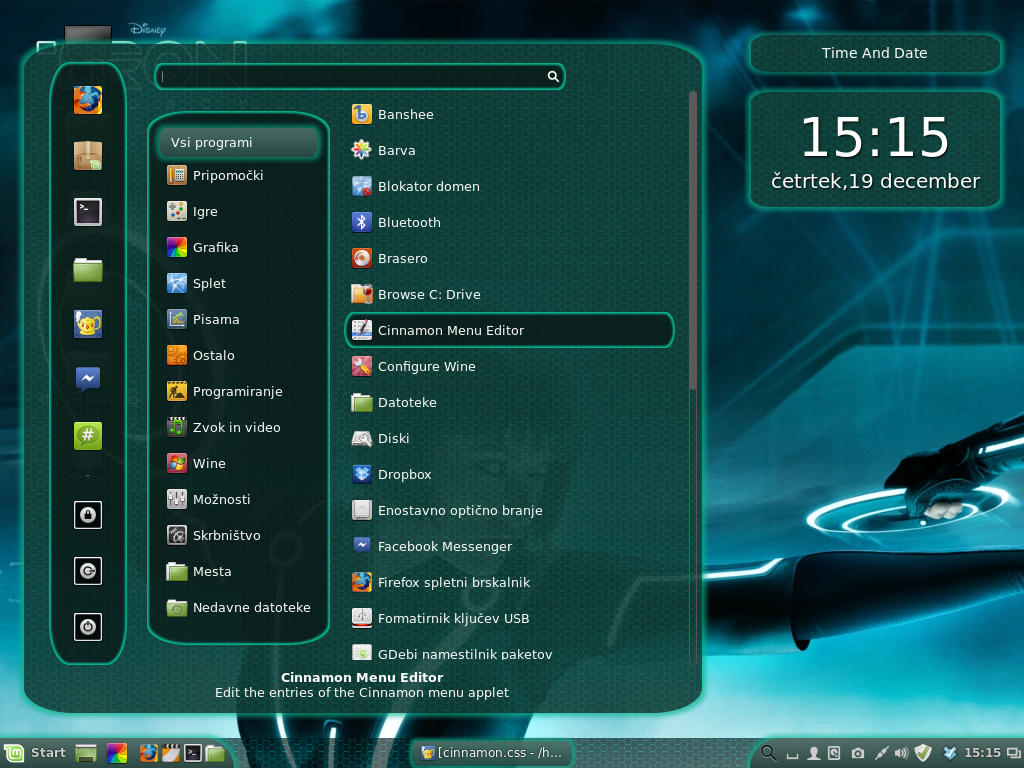Click the search magnifier in system tray
This screenshot has width=1024, height=768.
pos(769,753)
